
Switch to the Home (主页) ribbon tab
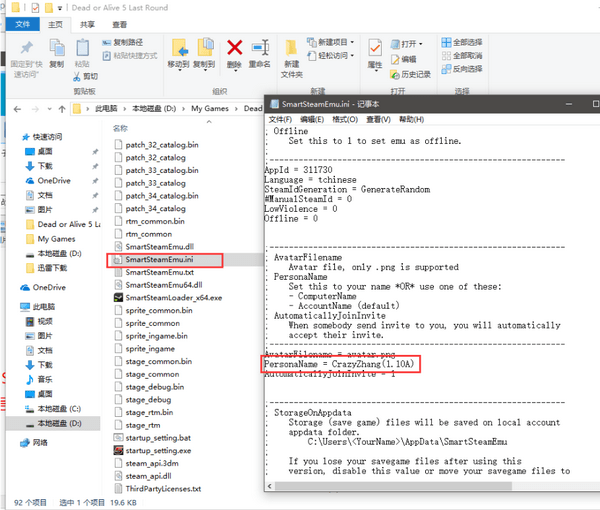55,24
